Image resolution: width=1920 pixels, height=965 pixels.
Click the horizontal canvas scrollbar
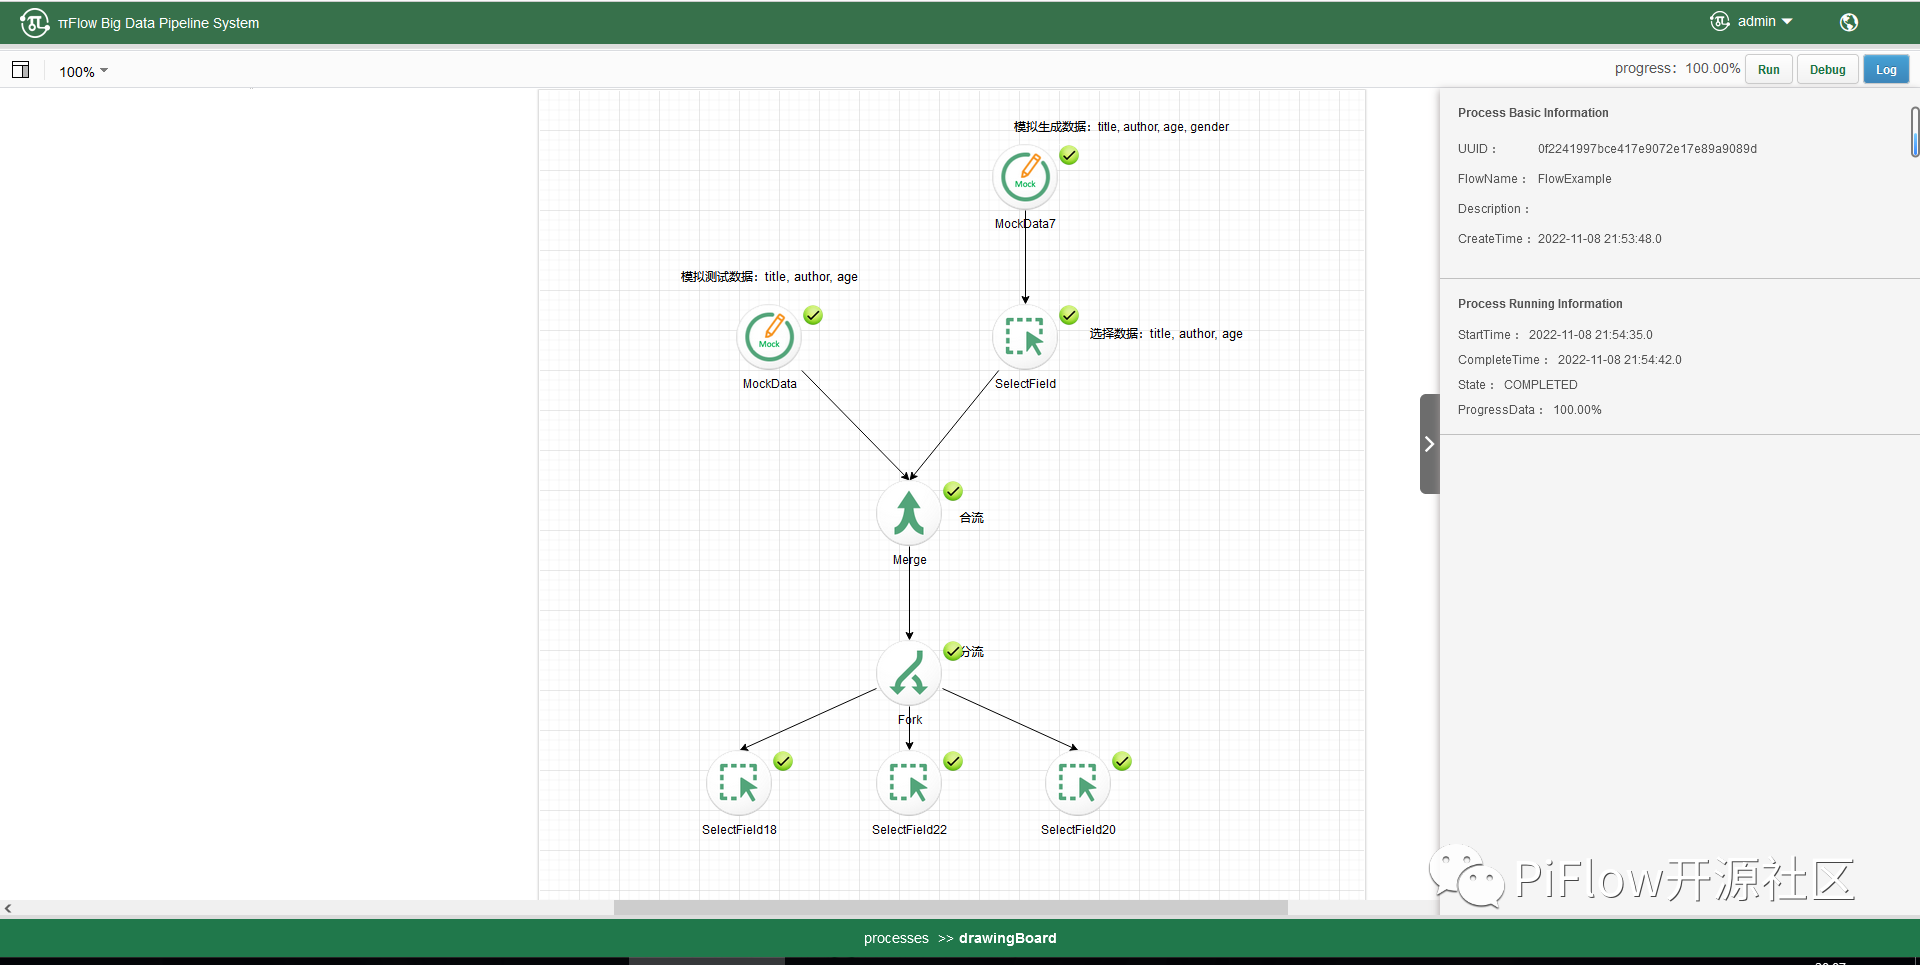click(x=950, y=908)
